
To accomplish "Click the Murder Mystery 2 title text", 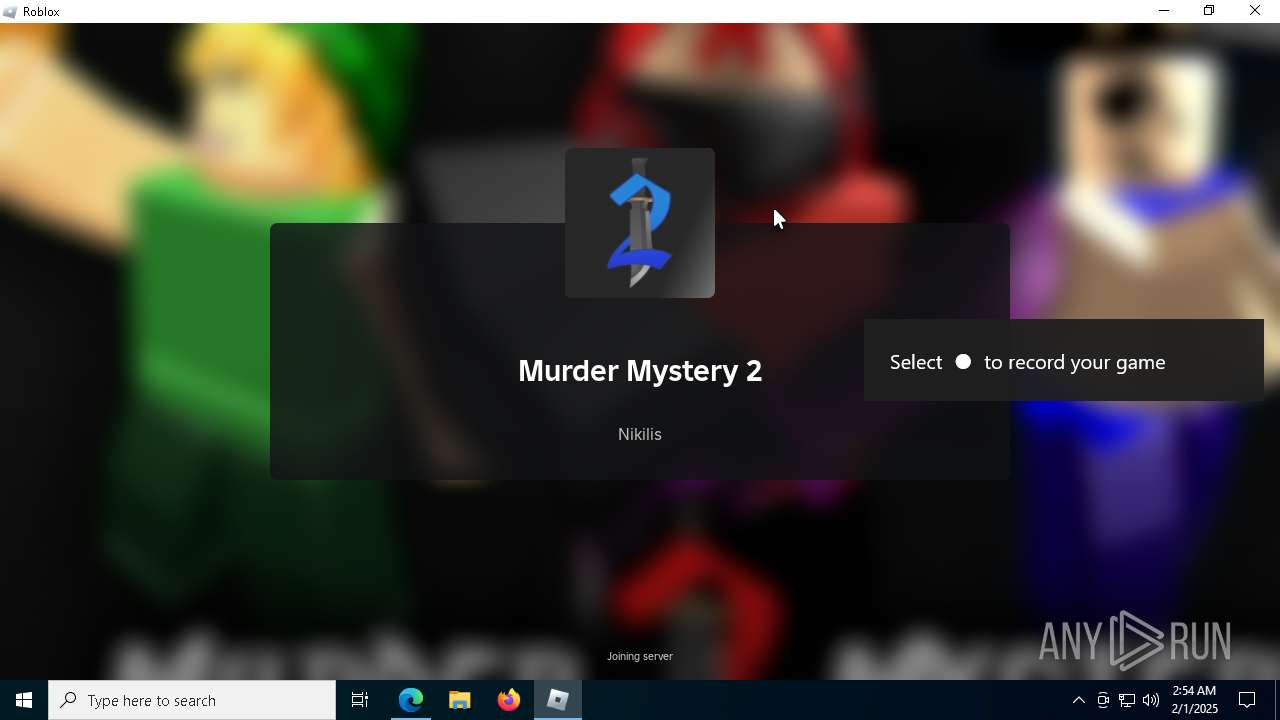I will click(640, 371).
